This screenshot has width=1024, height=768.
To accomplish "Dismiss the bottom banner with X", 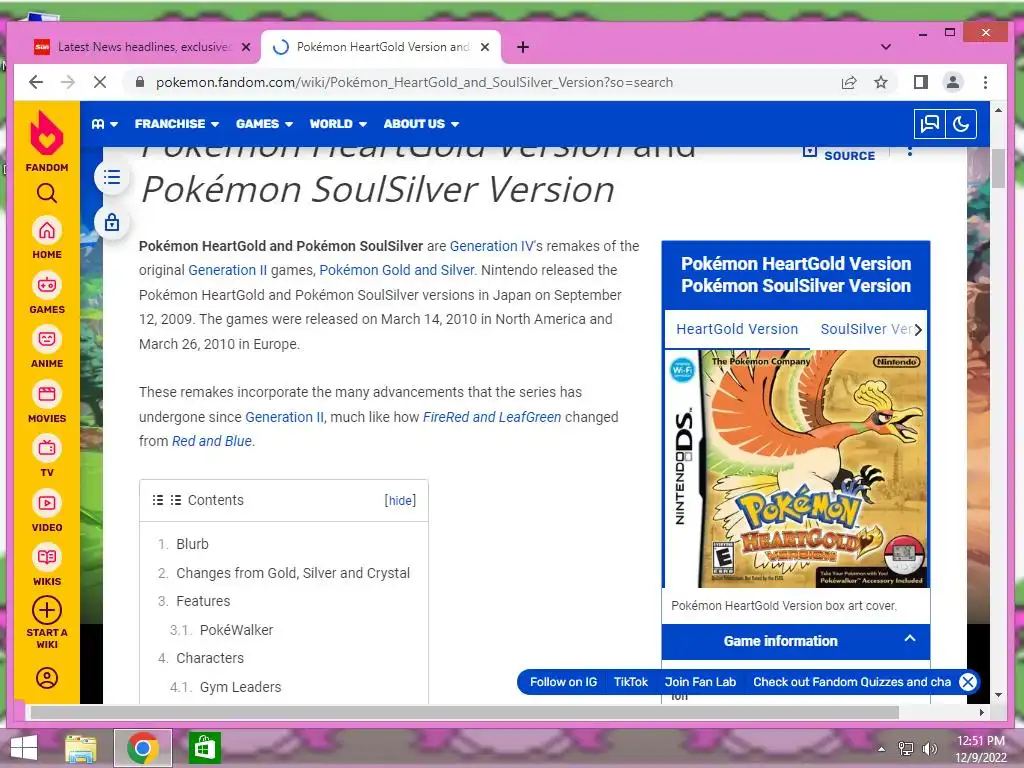I will point(968,682).
